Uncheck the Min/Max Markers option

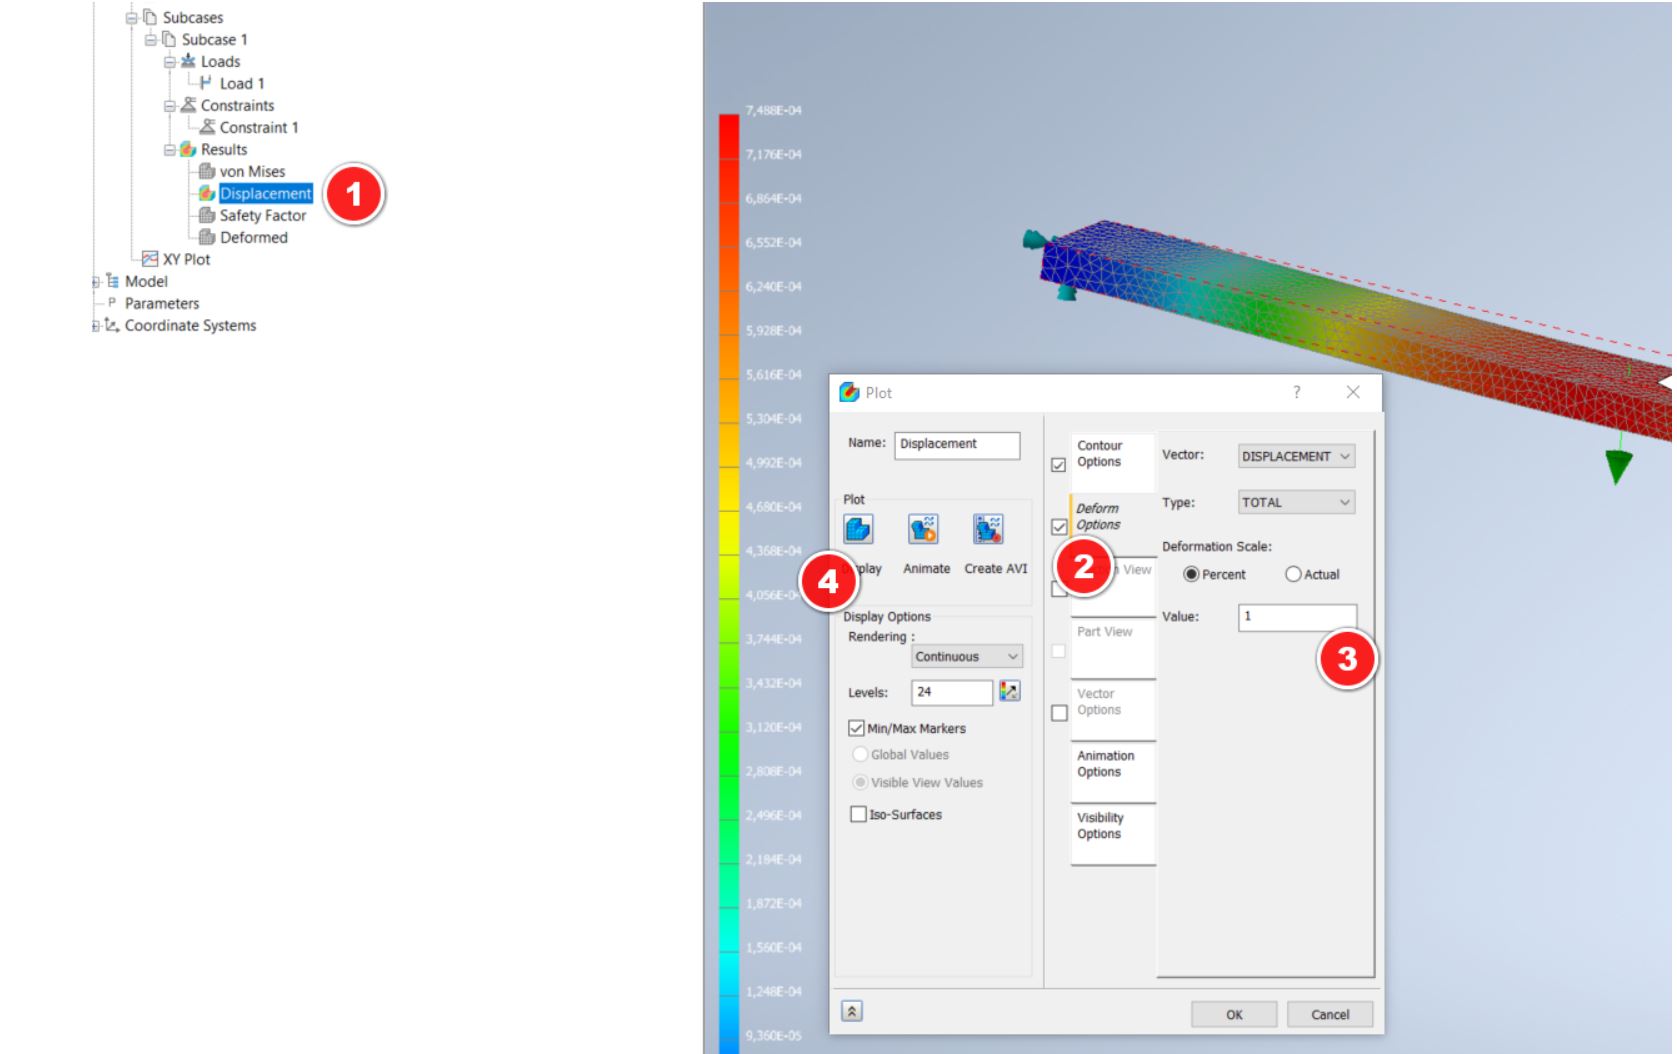point(857,728)
